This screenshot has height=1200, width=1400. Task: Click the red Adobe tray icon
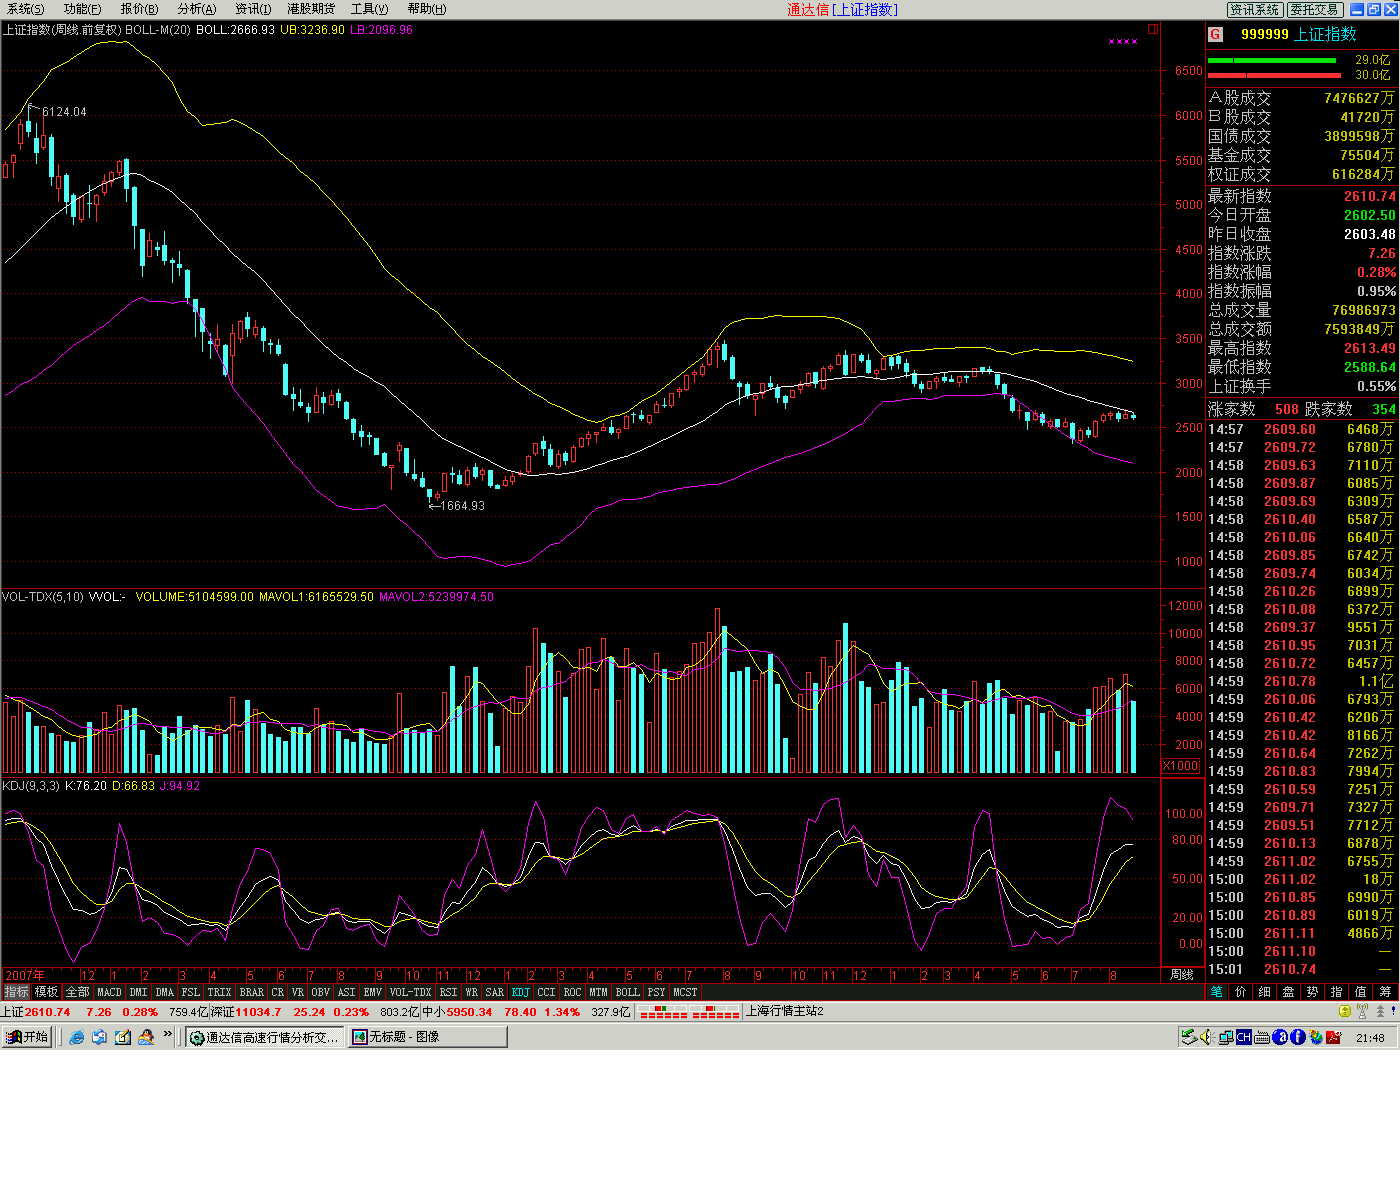tap(1333, 1037)
